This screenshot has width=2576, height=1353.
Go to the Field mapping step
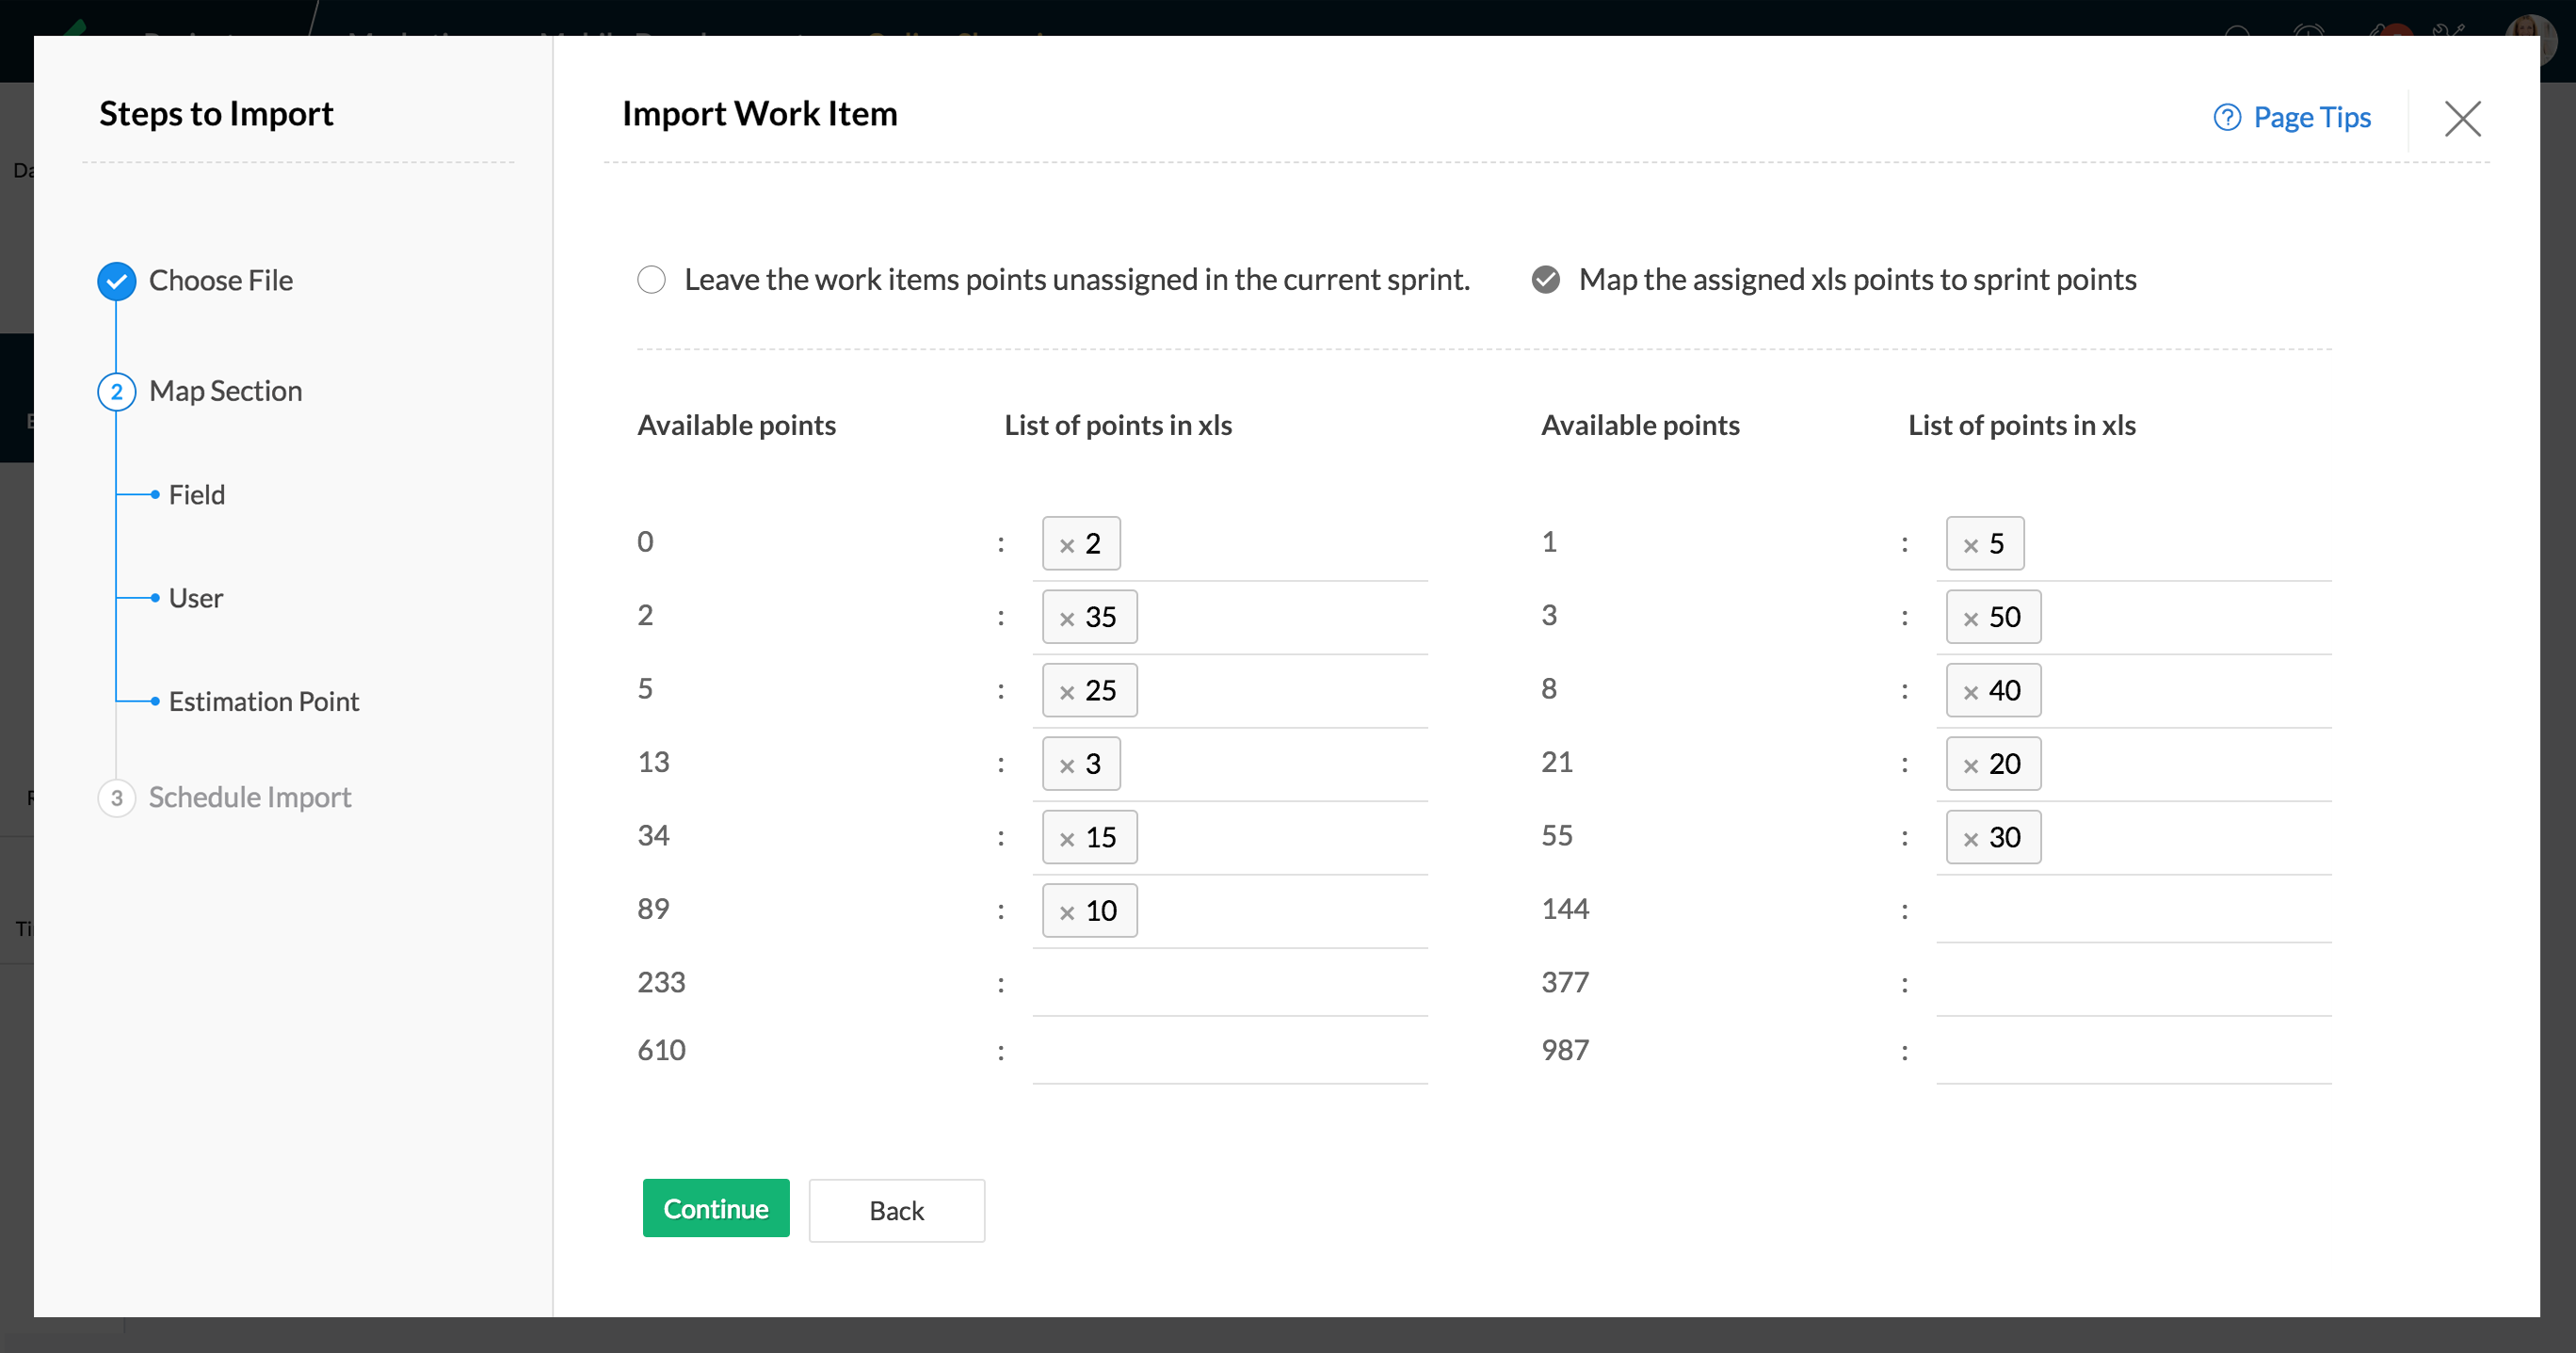click(197, 494)
